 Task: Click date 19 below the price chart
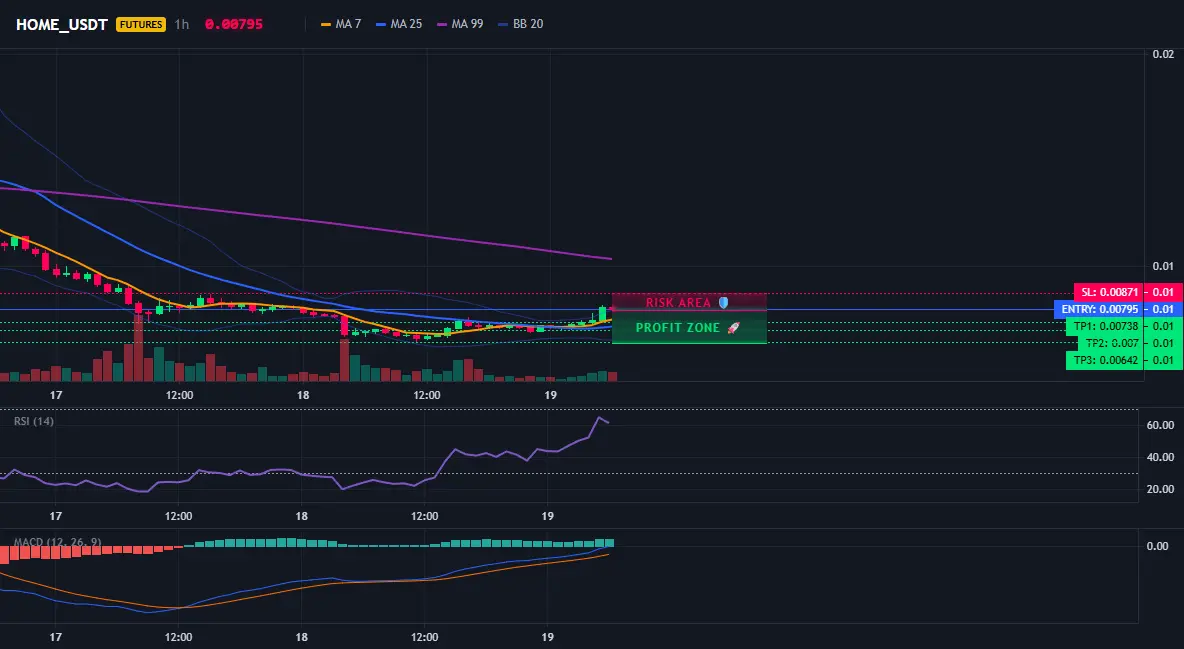point(550,395)
